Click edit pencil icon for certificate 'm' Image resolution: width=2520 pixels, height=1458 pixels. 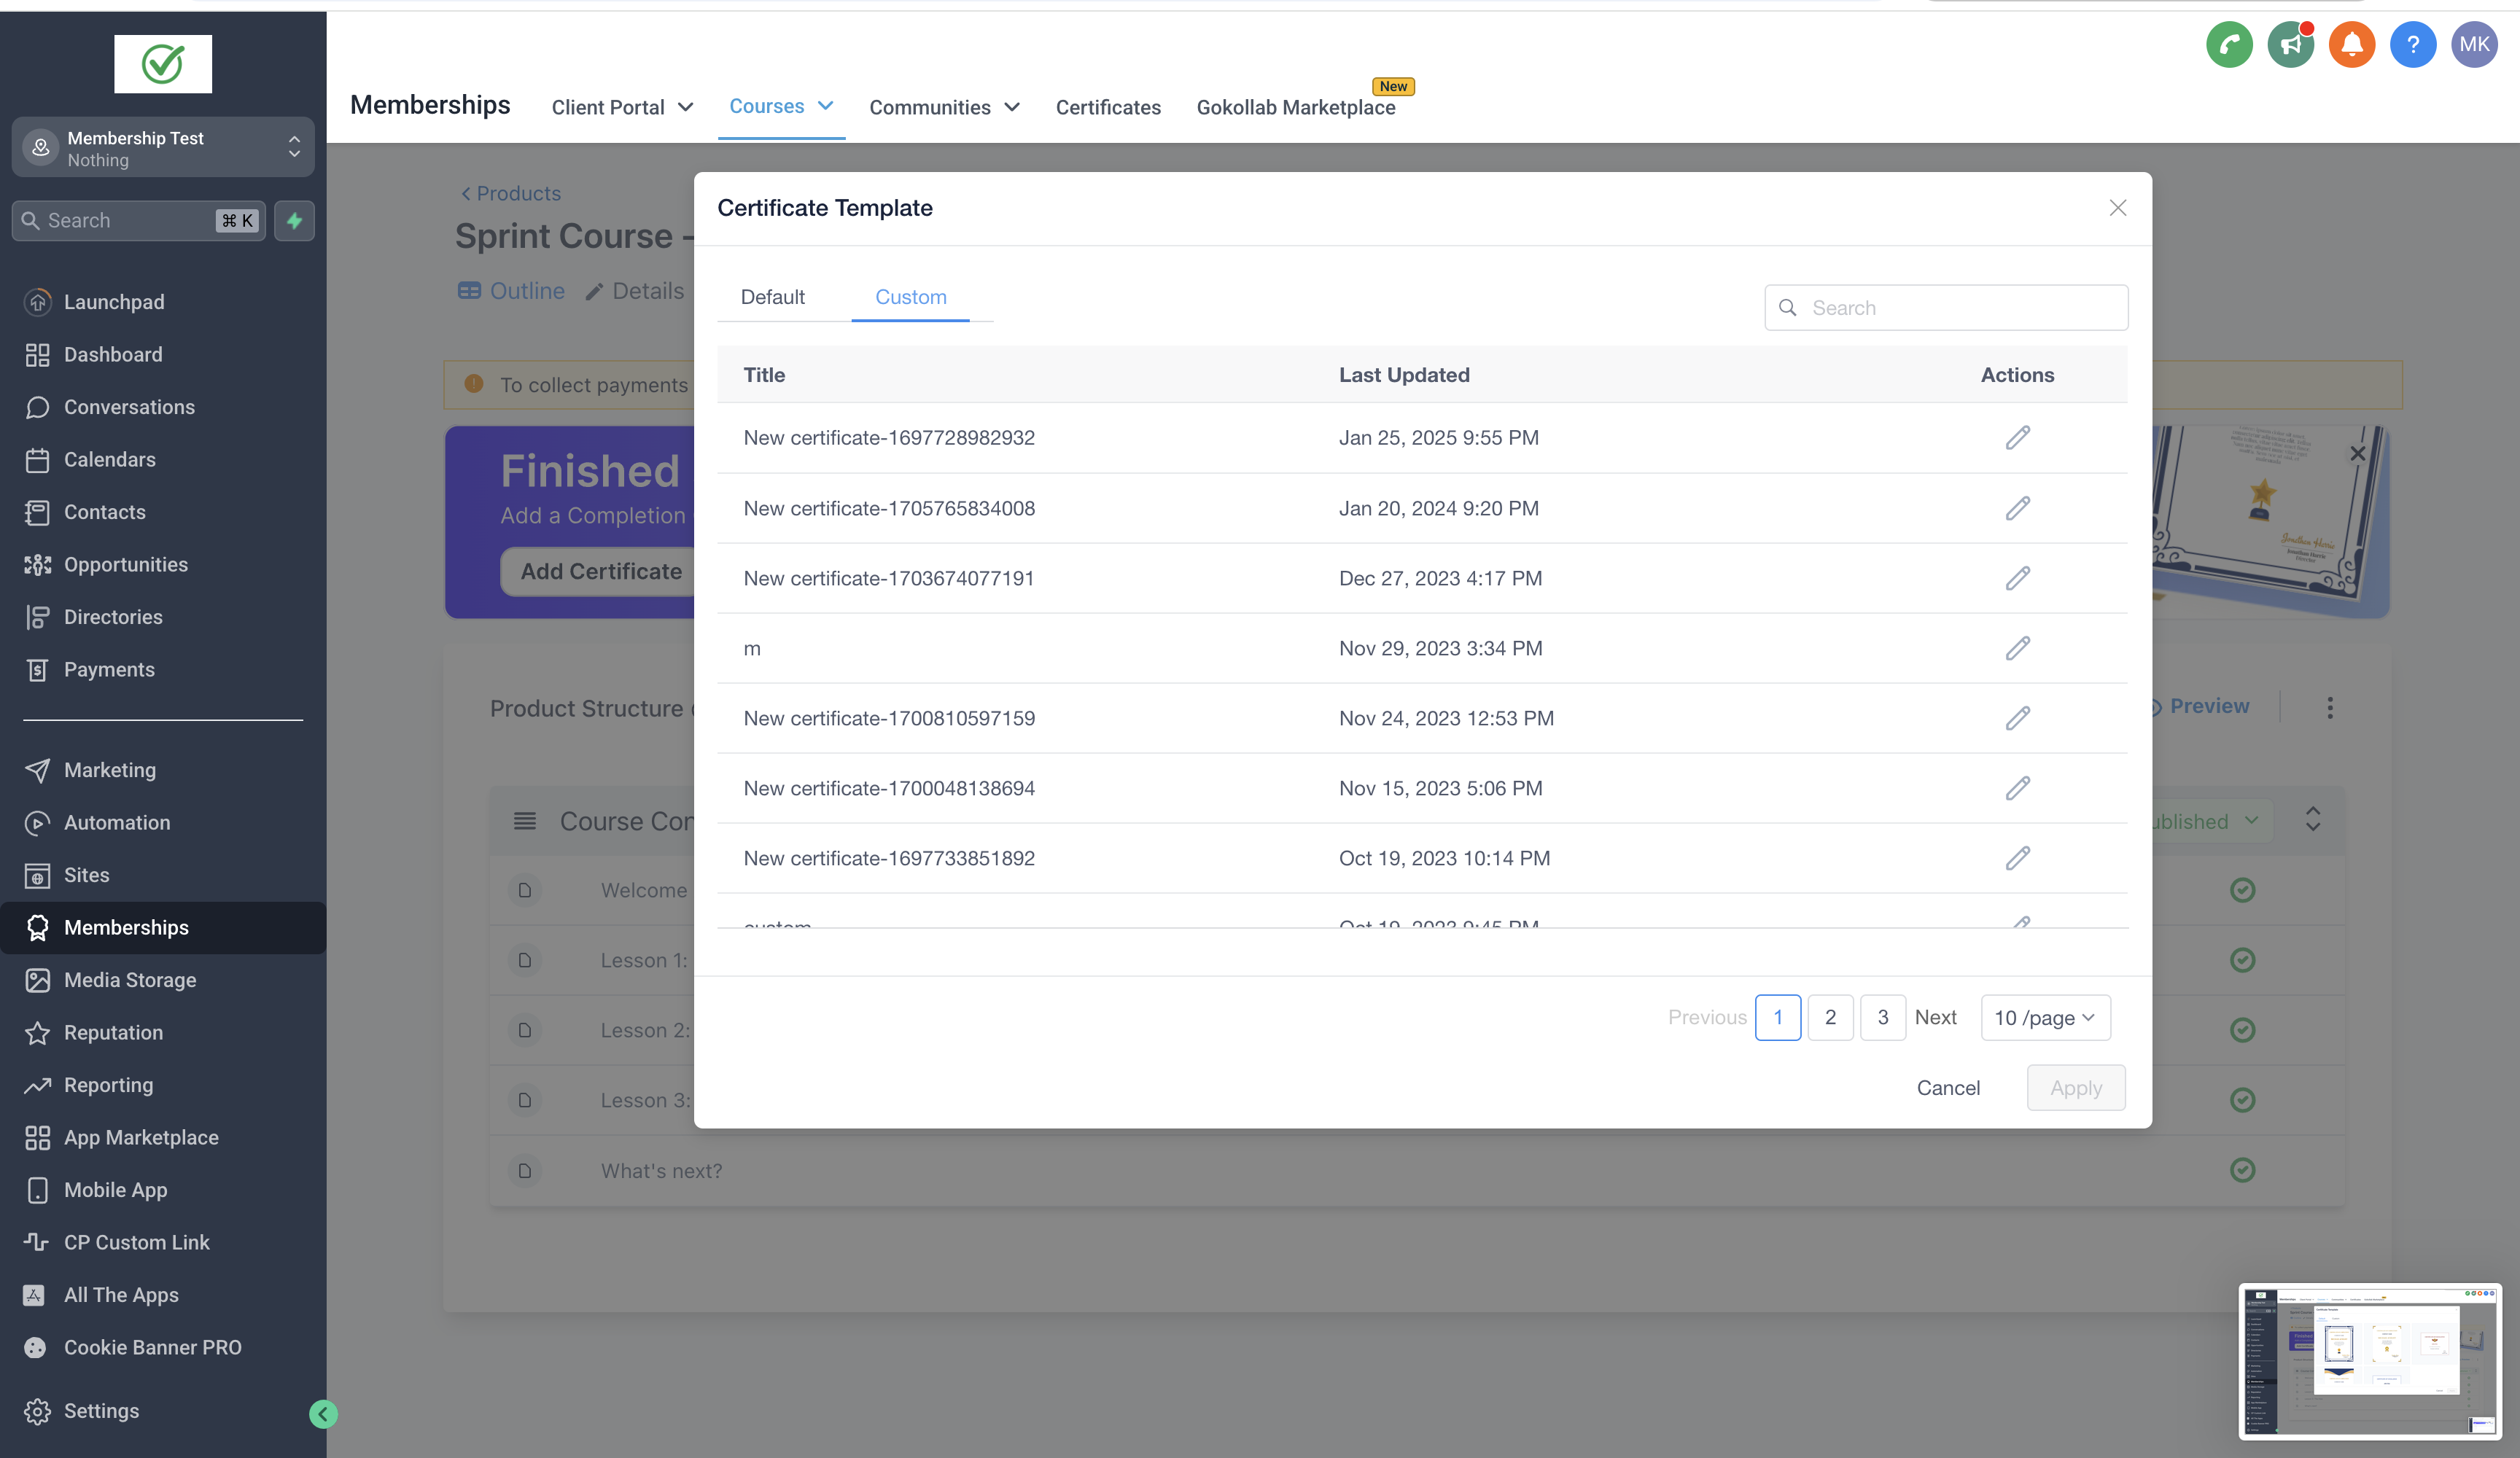pyautogui.click(x=2017, y=648)
